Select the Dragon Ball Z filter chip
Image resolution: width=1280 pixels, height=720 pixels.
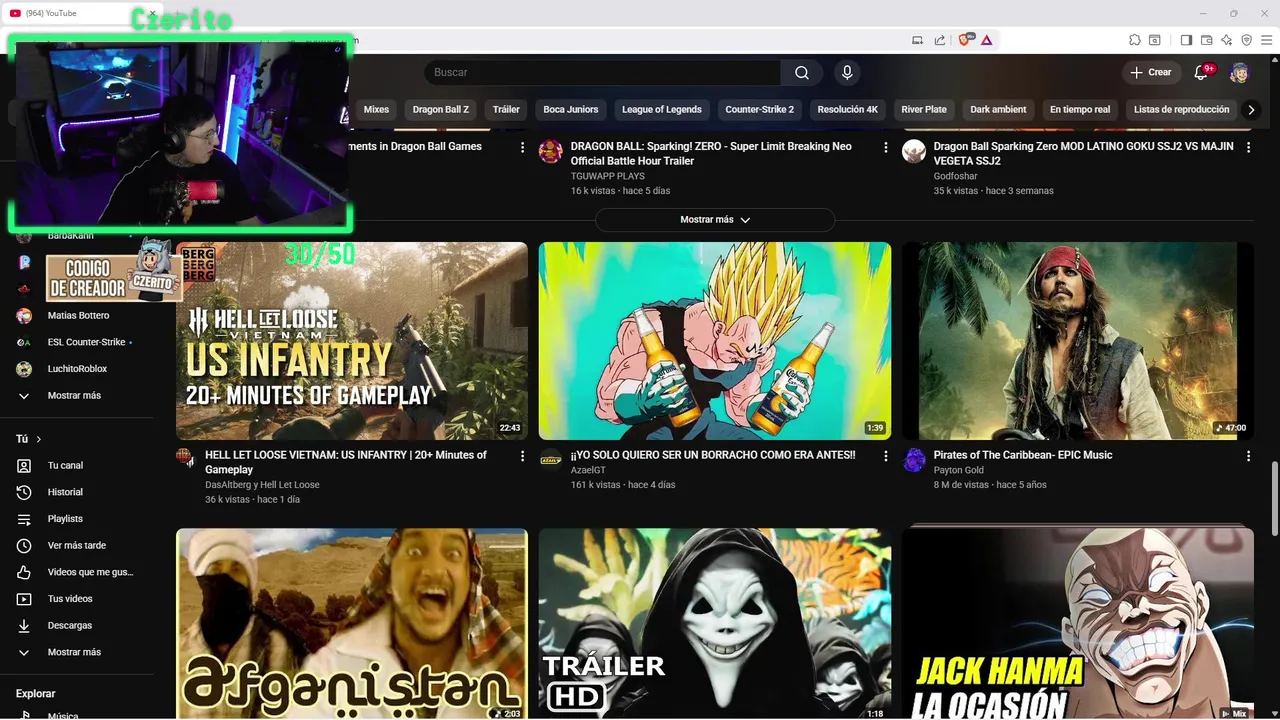coord(441,110)
